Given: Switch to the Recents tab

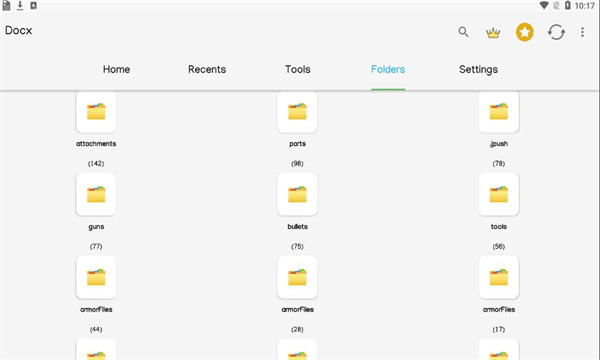Looking at the screenshot, I should [207, 69].
